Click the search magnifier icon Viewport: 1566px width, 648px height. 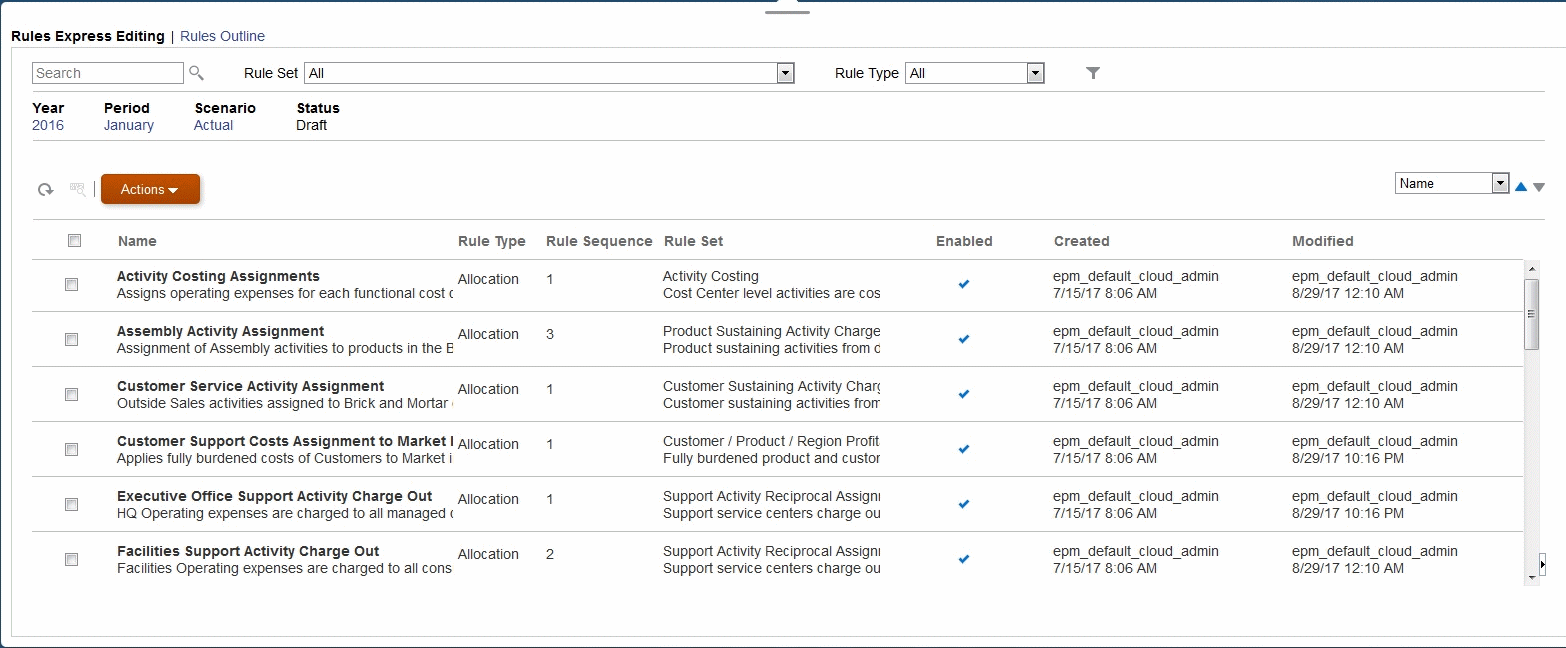click(x=196, y=73)
